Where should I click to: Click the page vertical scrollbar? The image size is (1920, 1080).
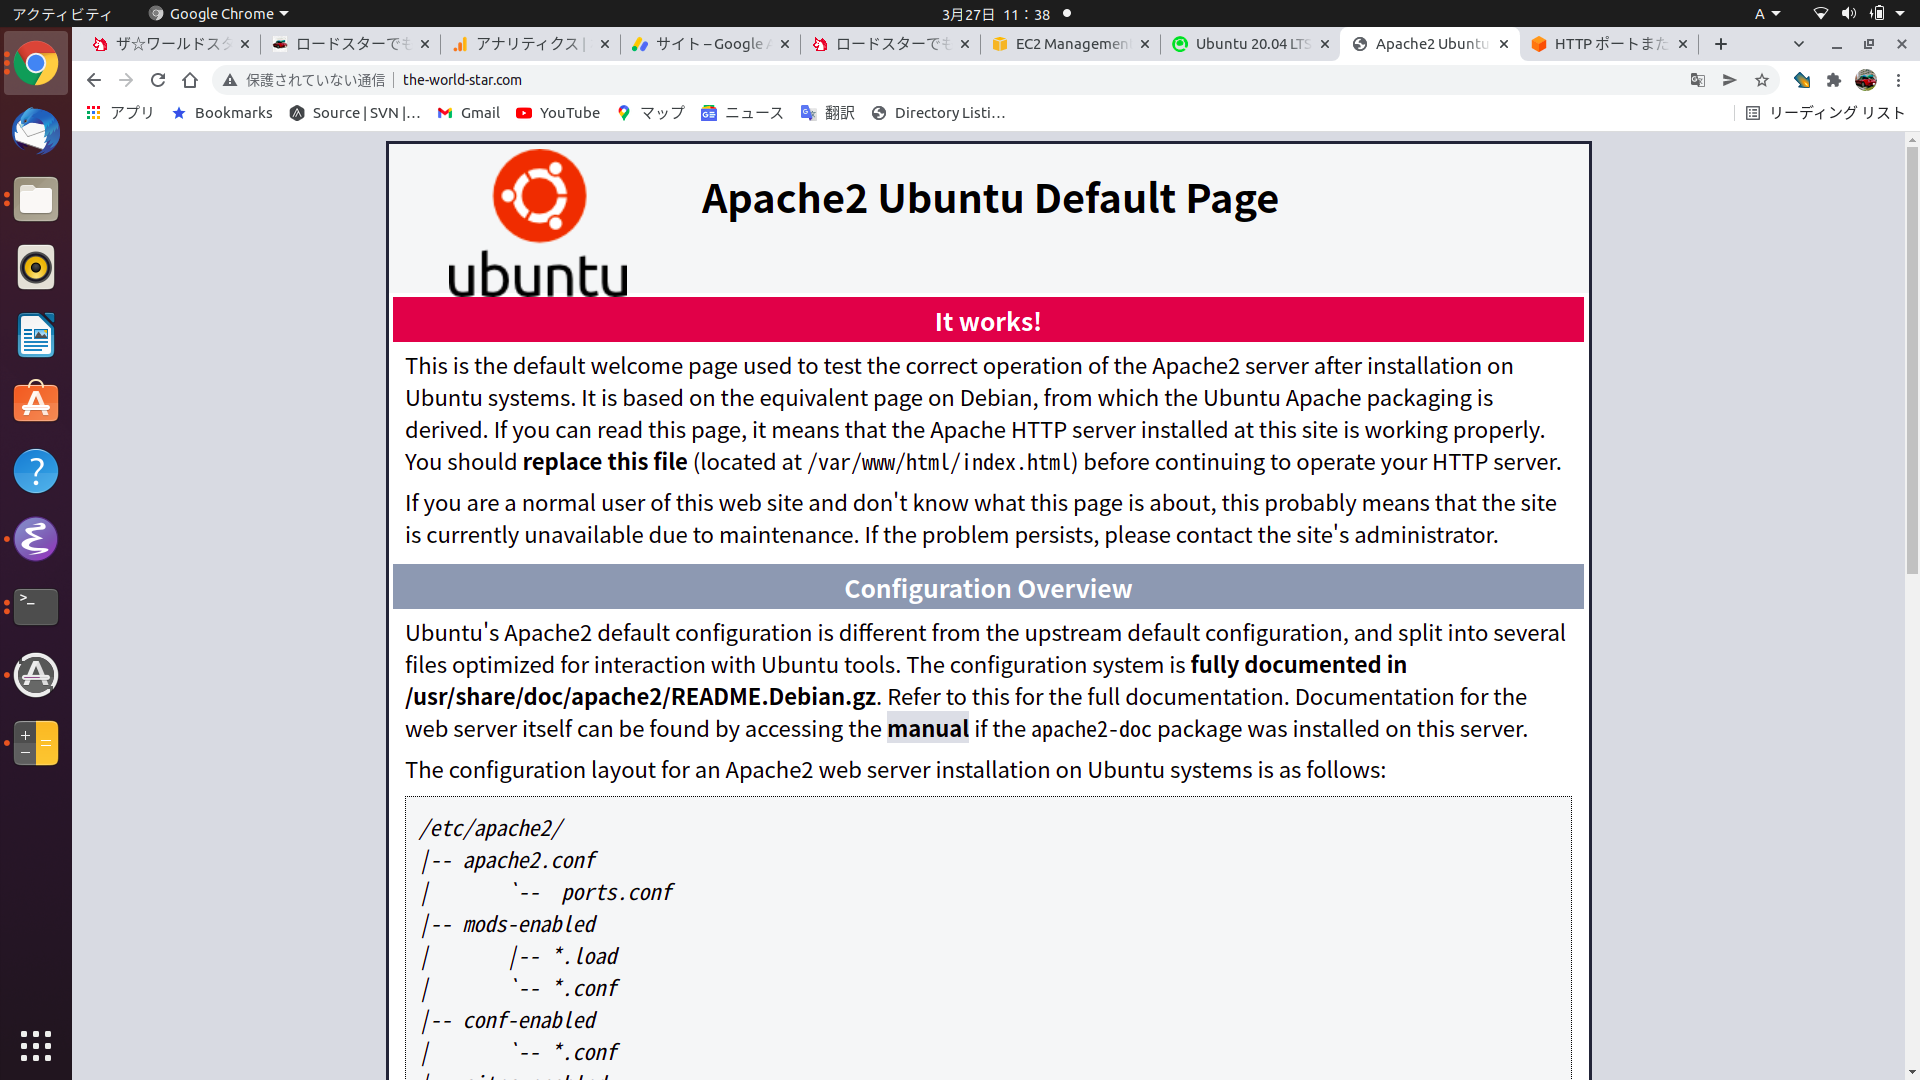coord(1912,360)
